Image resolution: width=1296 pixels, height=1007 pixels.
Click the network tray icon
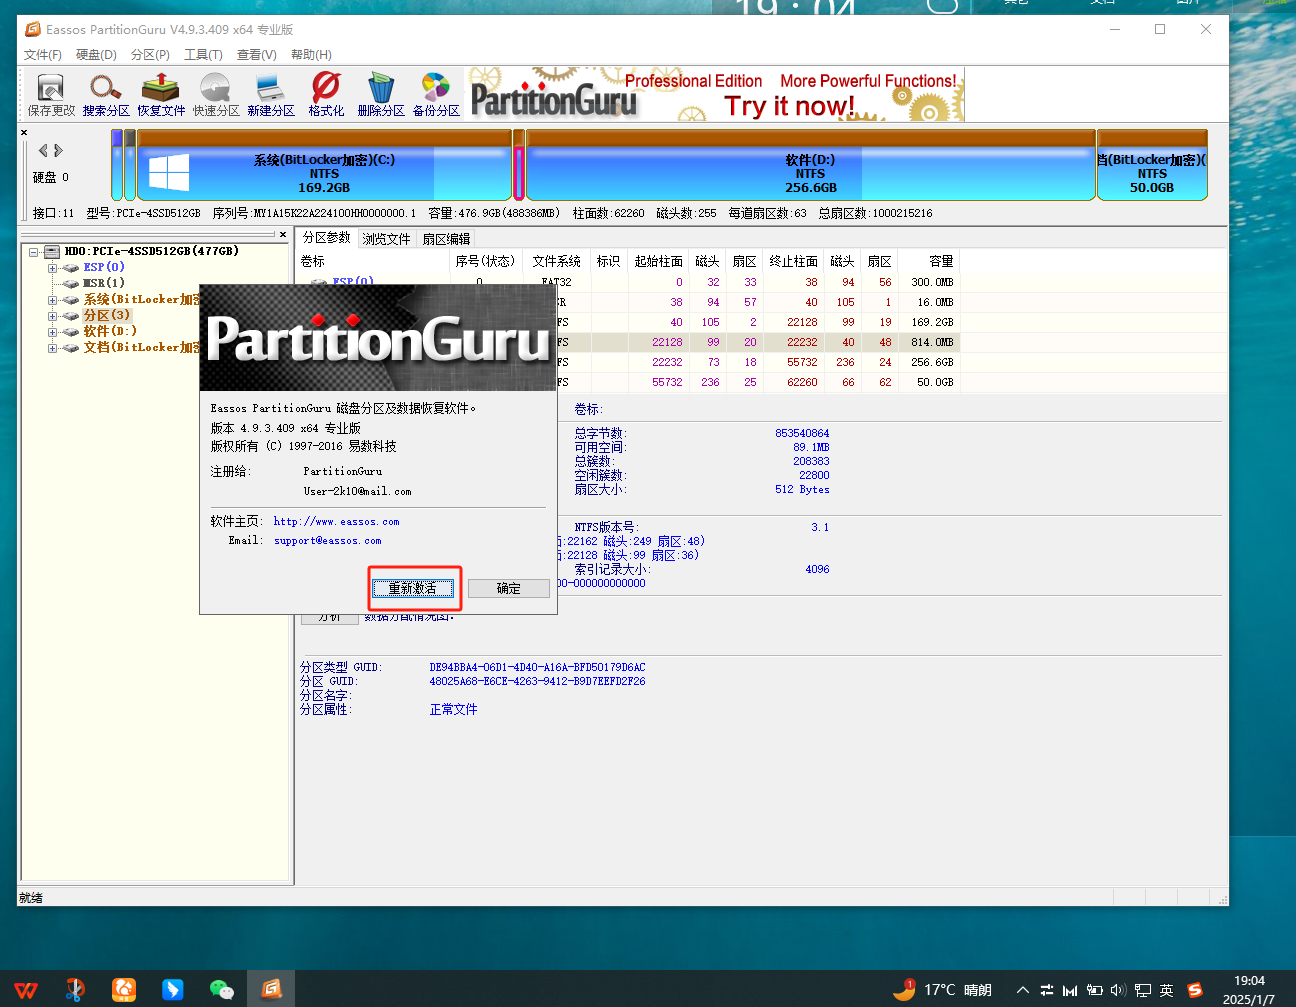coord(1142,990)
